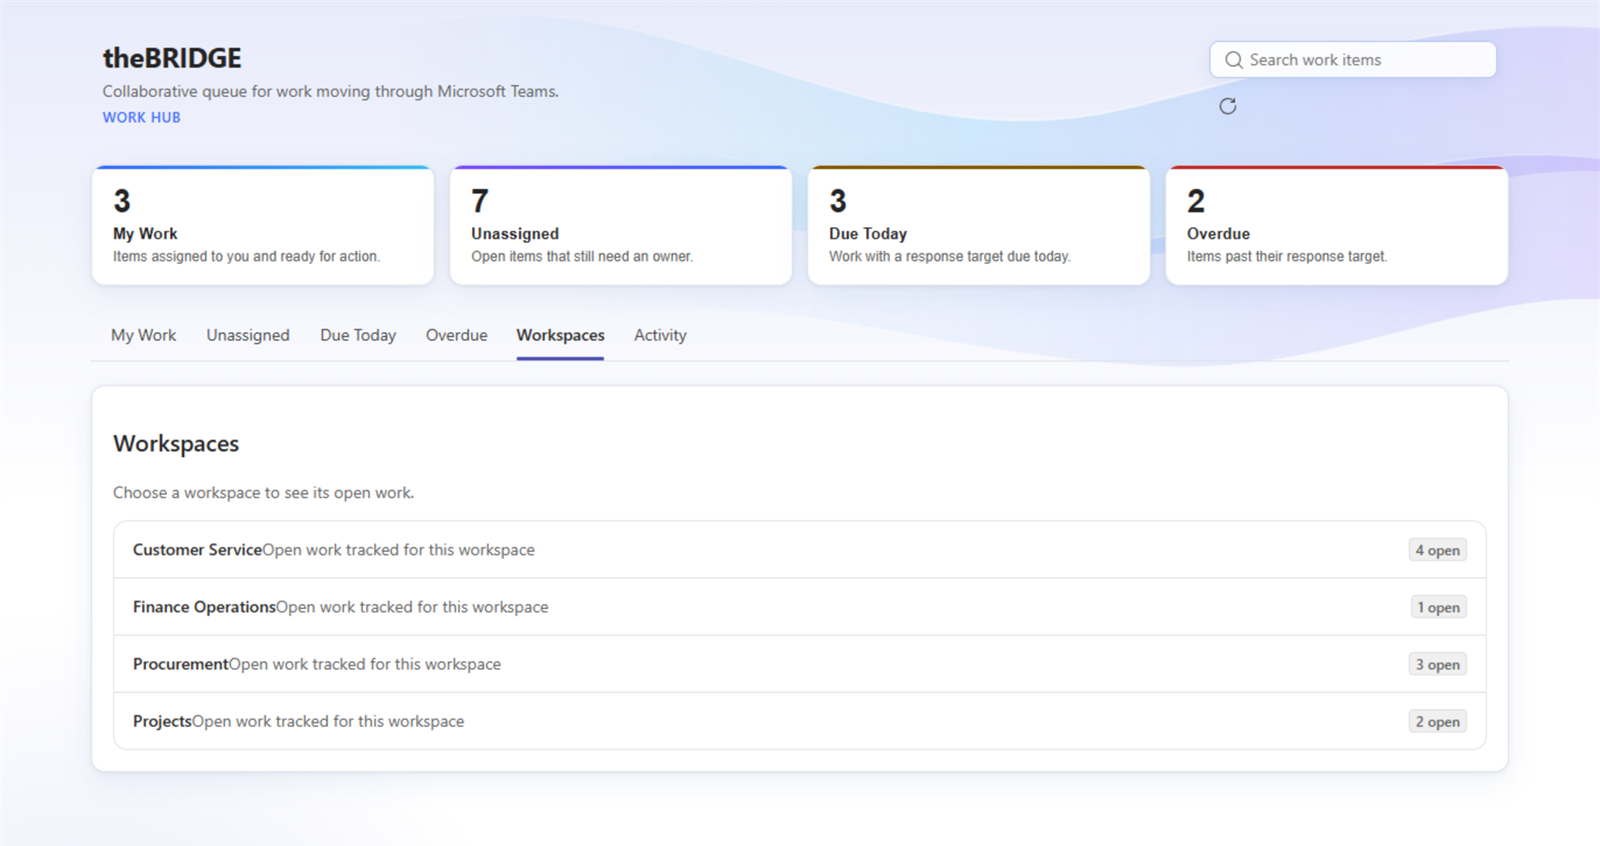Switch to the Unassigned tab

pos(248,335)
